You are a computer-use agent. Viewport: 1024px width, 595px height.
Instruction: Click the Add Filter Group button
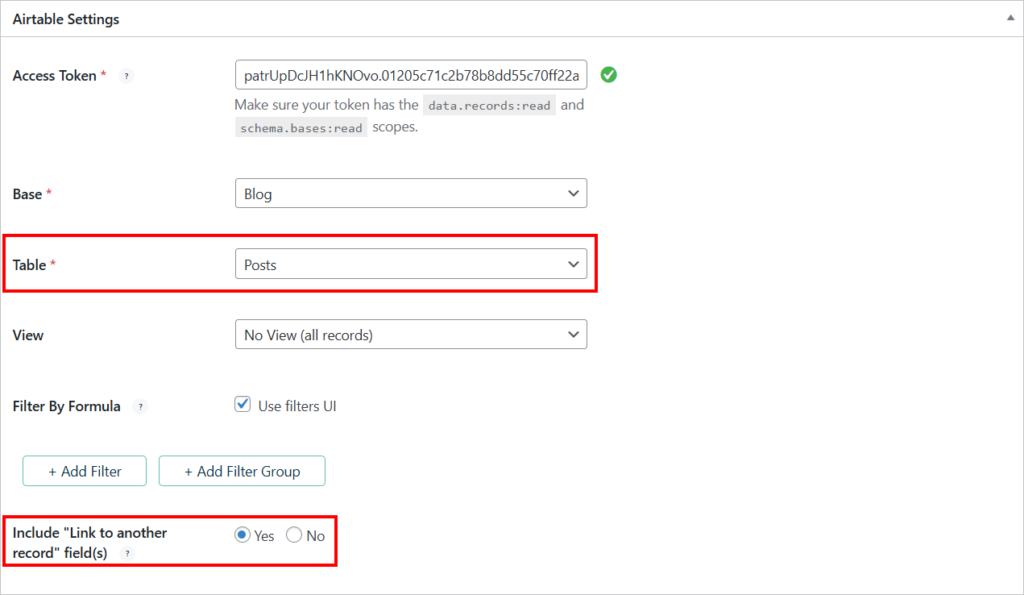(242, 471)
